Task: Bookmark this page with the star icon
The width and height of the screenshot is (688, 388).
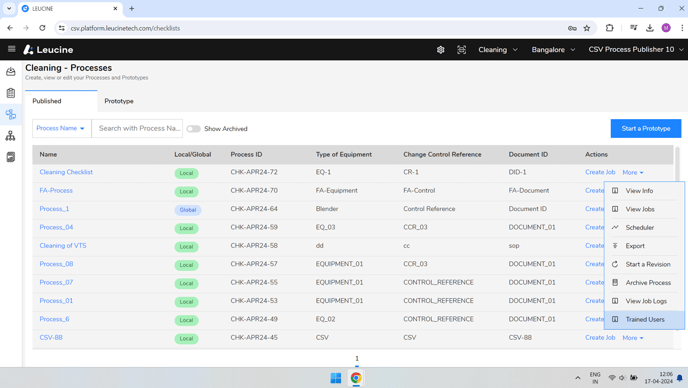Action: pyautogui.click(x=587, y=28)
